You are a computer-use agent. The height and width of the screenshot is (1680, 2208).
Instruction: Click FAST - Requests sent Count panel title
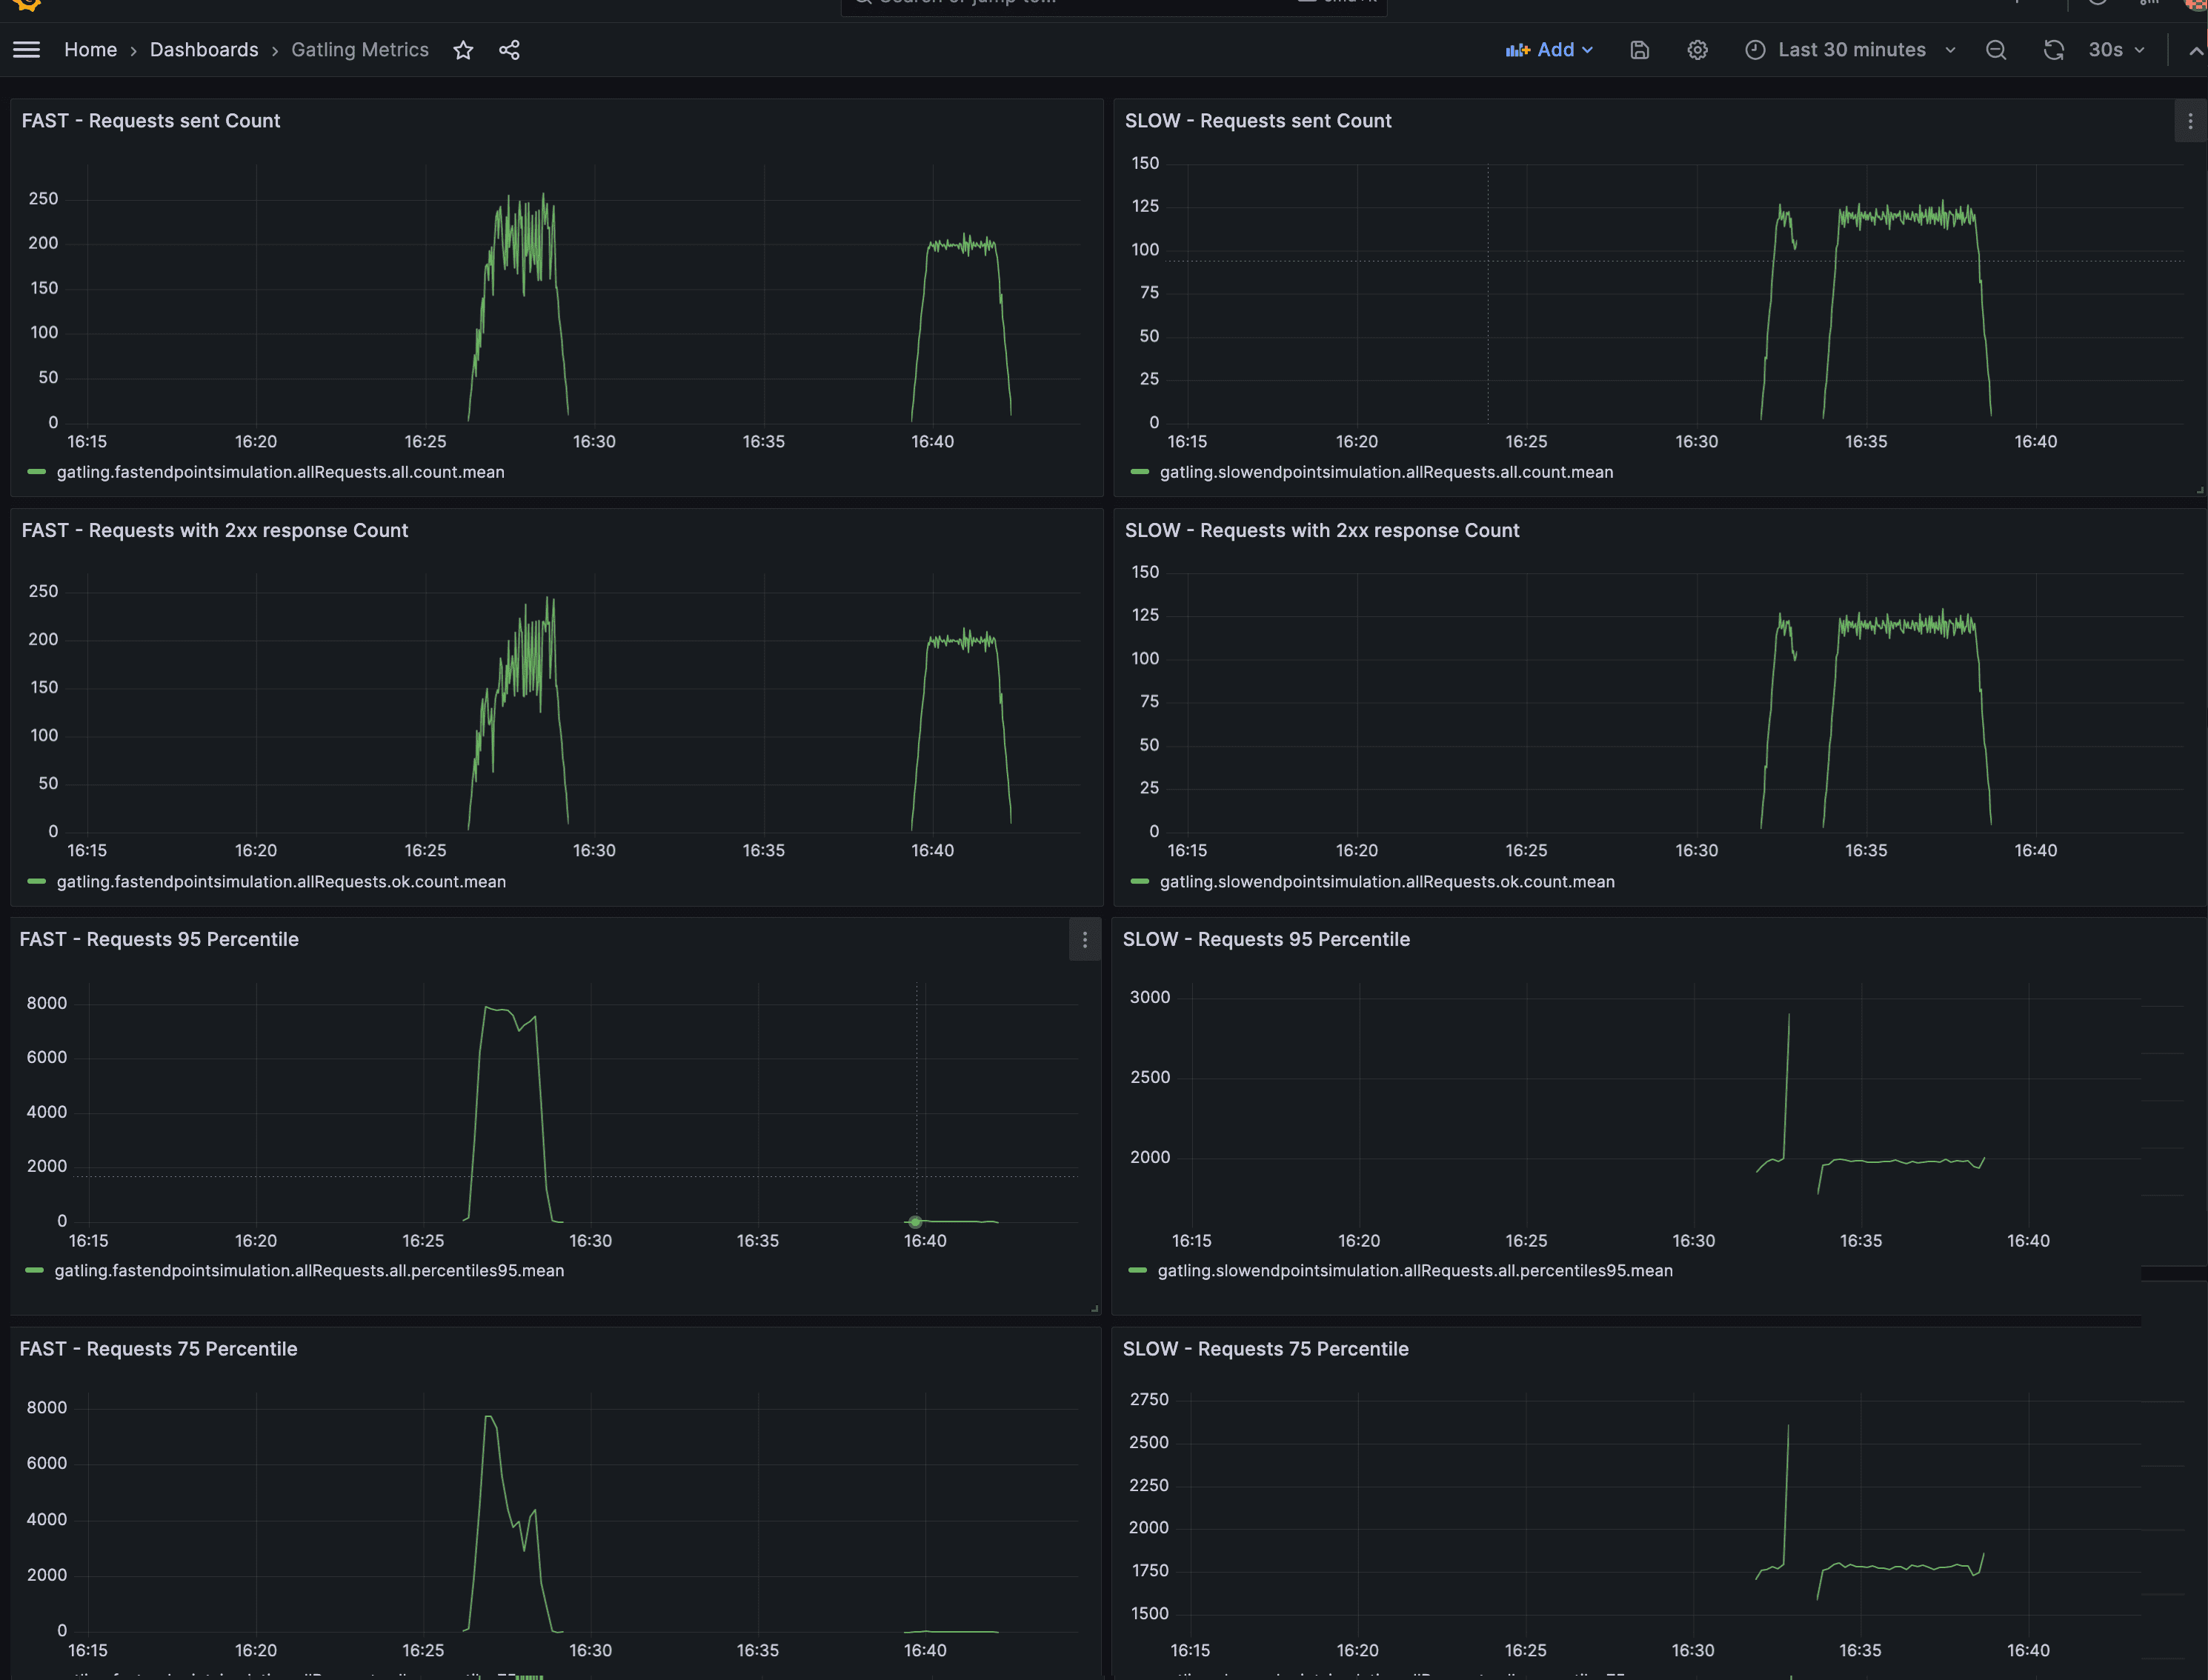pos(151,121)
